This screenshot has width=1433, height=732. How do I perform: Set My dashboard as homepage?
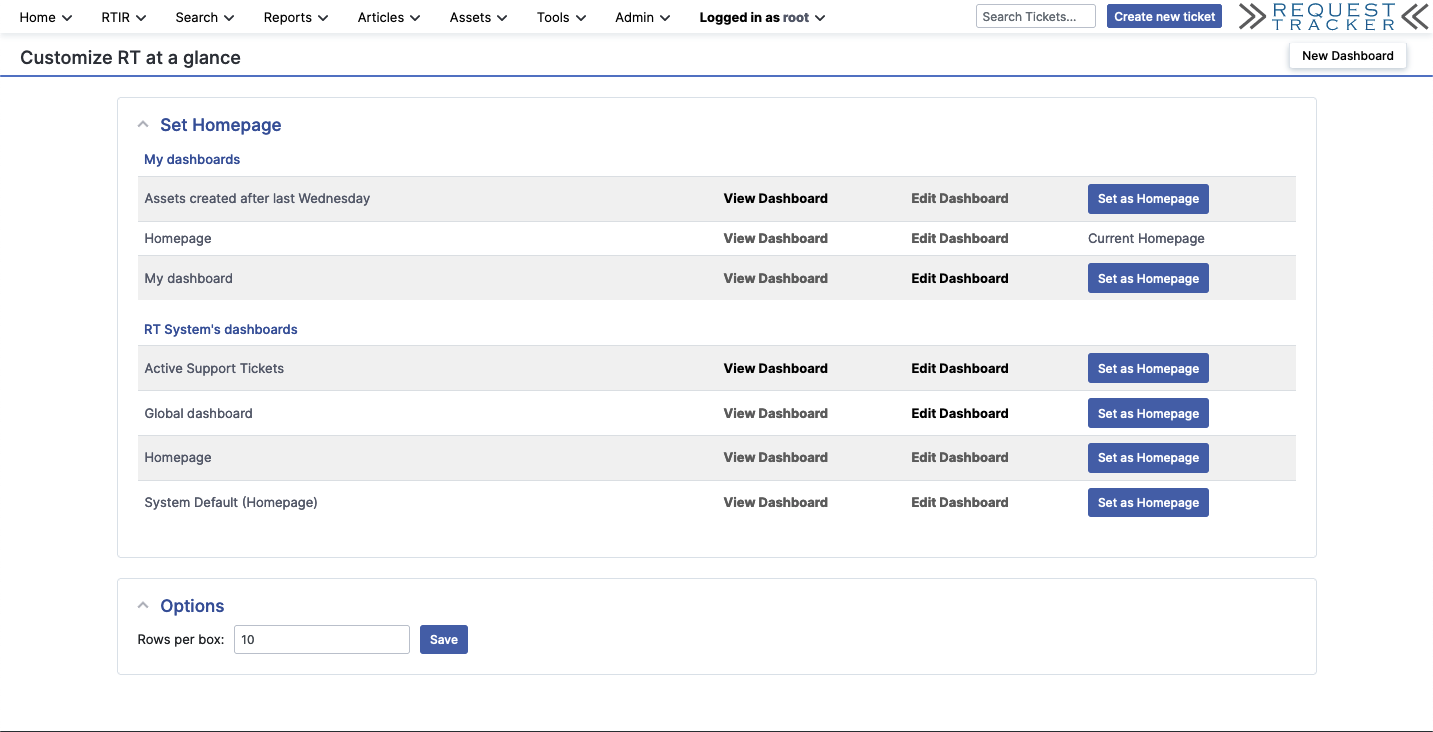(x=1148, y=278)
